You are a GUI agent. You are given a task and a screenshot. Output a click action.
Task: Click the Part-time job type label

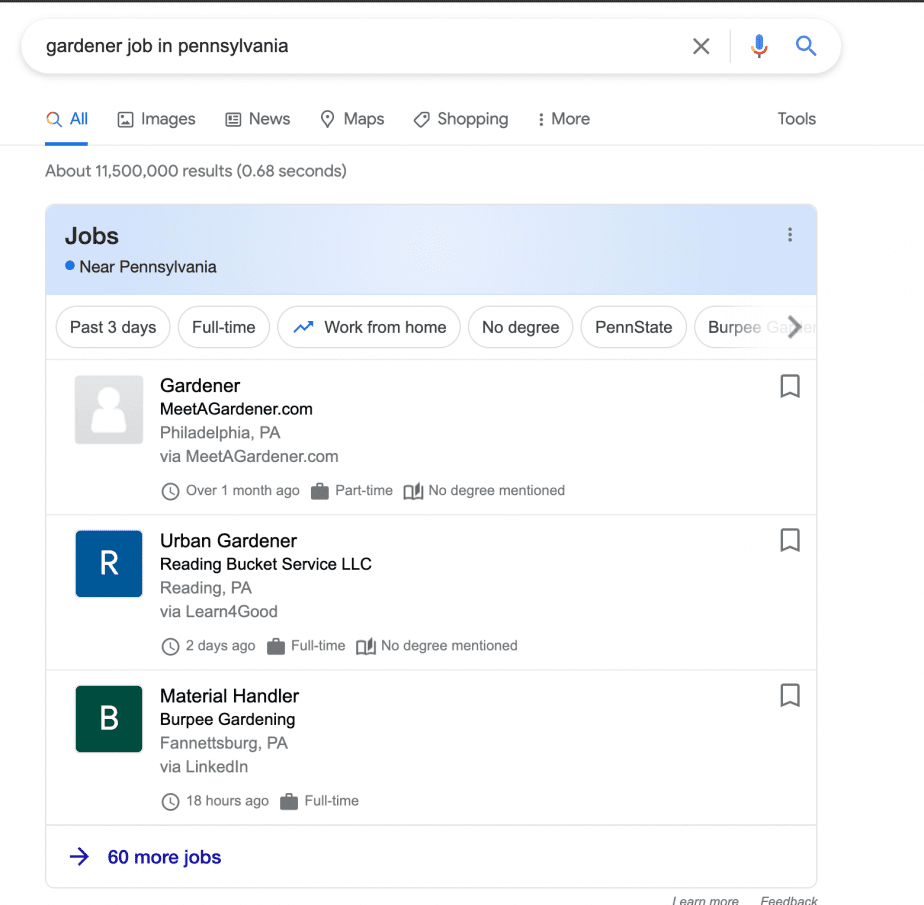pos(364,490)
